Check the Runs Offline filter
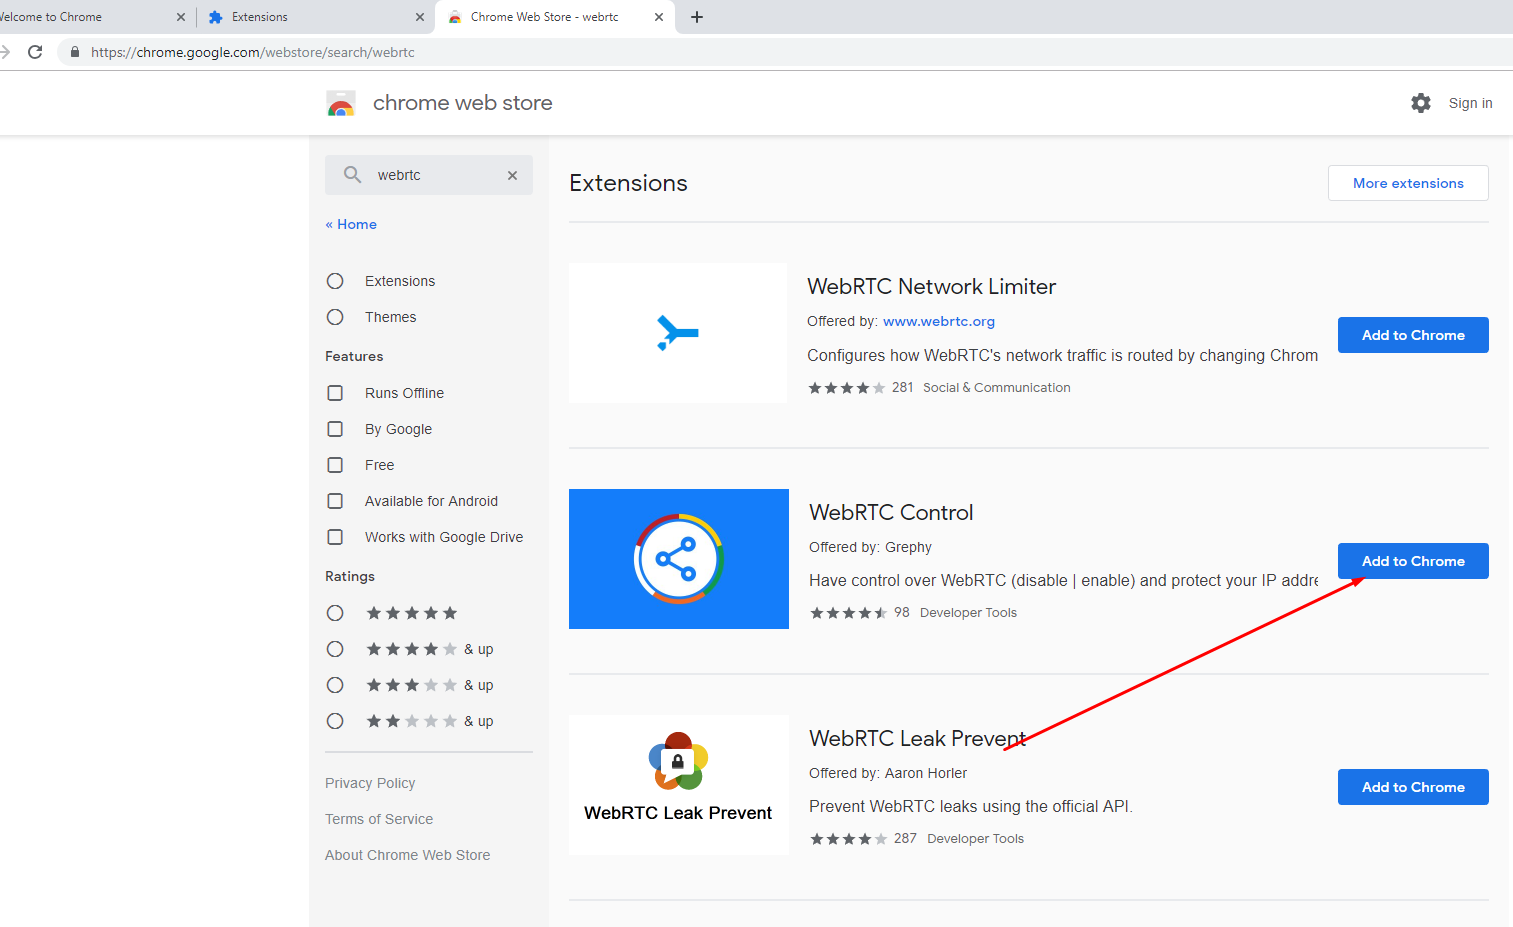The image size is (1513, 927). (x=335, y=393)
